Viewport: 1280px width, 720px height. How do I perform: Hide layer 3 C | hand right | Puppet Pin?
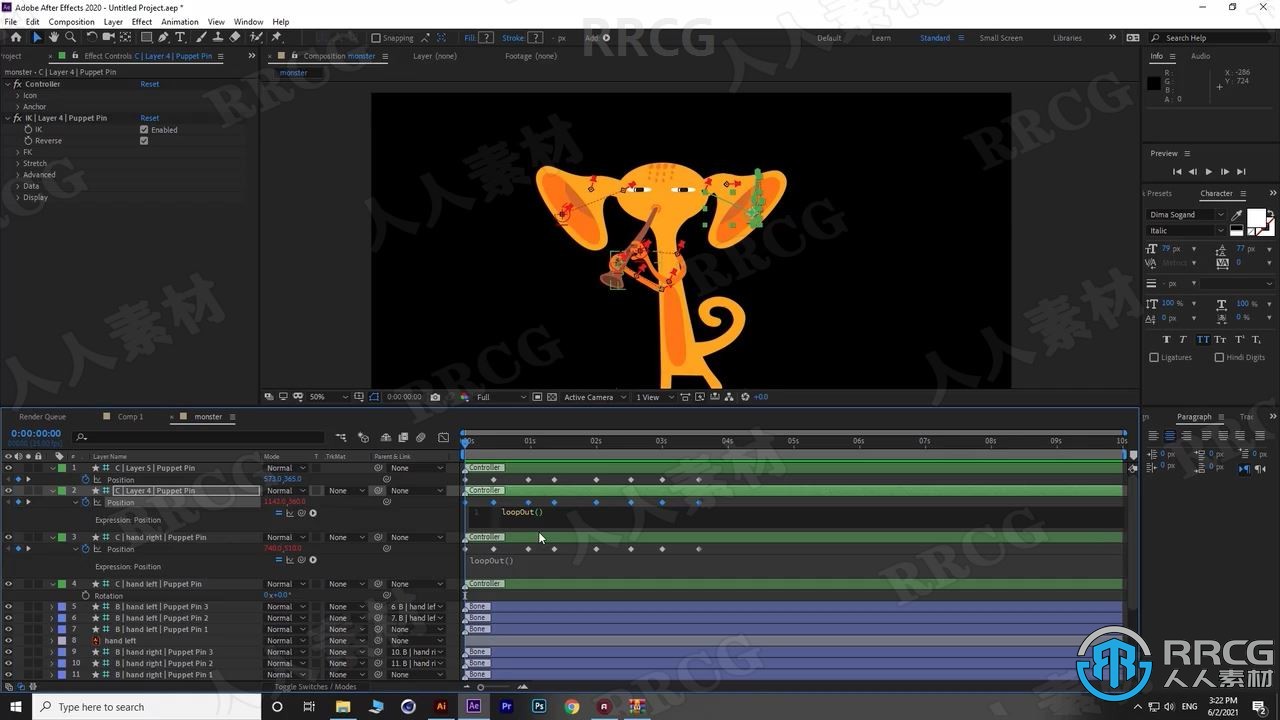click(x=8, y=537)
